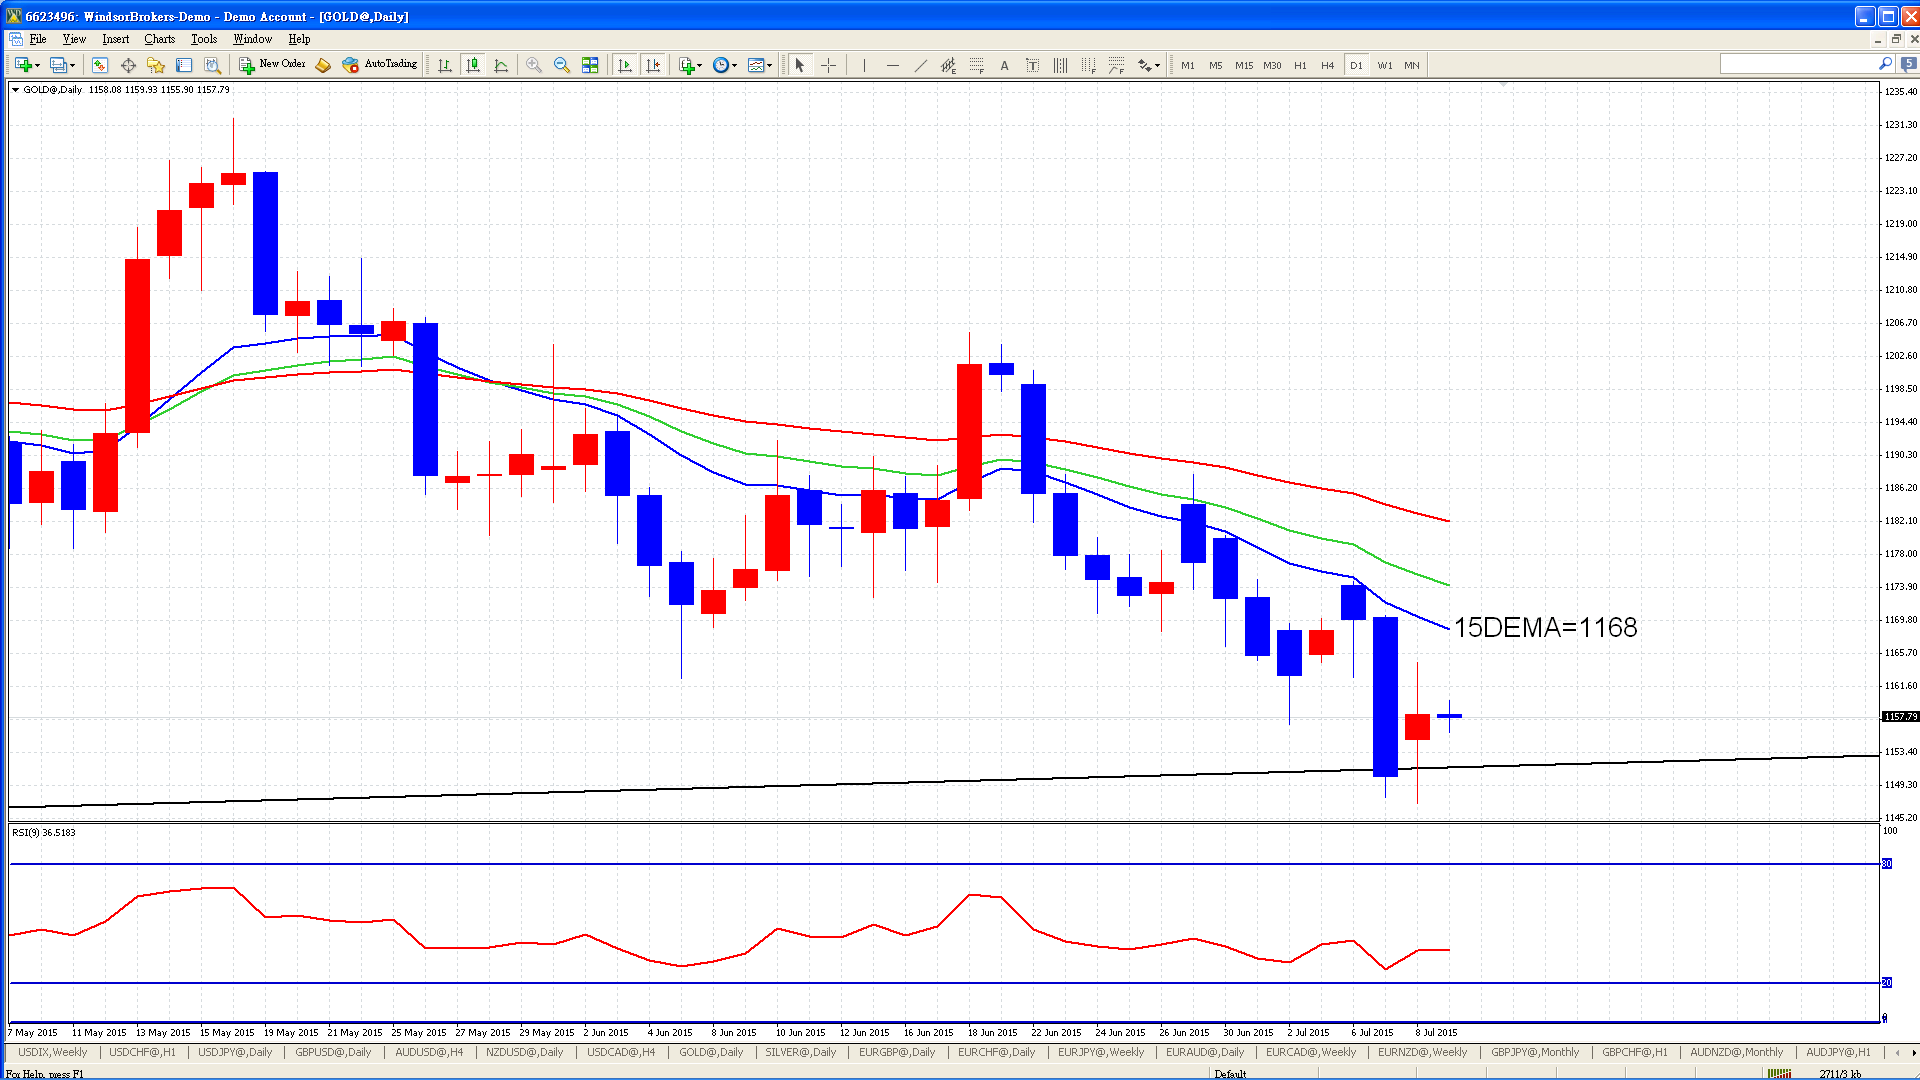The image size is (1920, 1080).
Task: Select the Fibonacci retracement tool
Action: [977, 65]
